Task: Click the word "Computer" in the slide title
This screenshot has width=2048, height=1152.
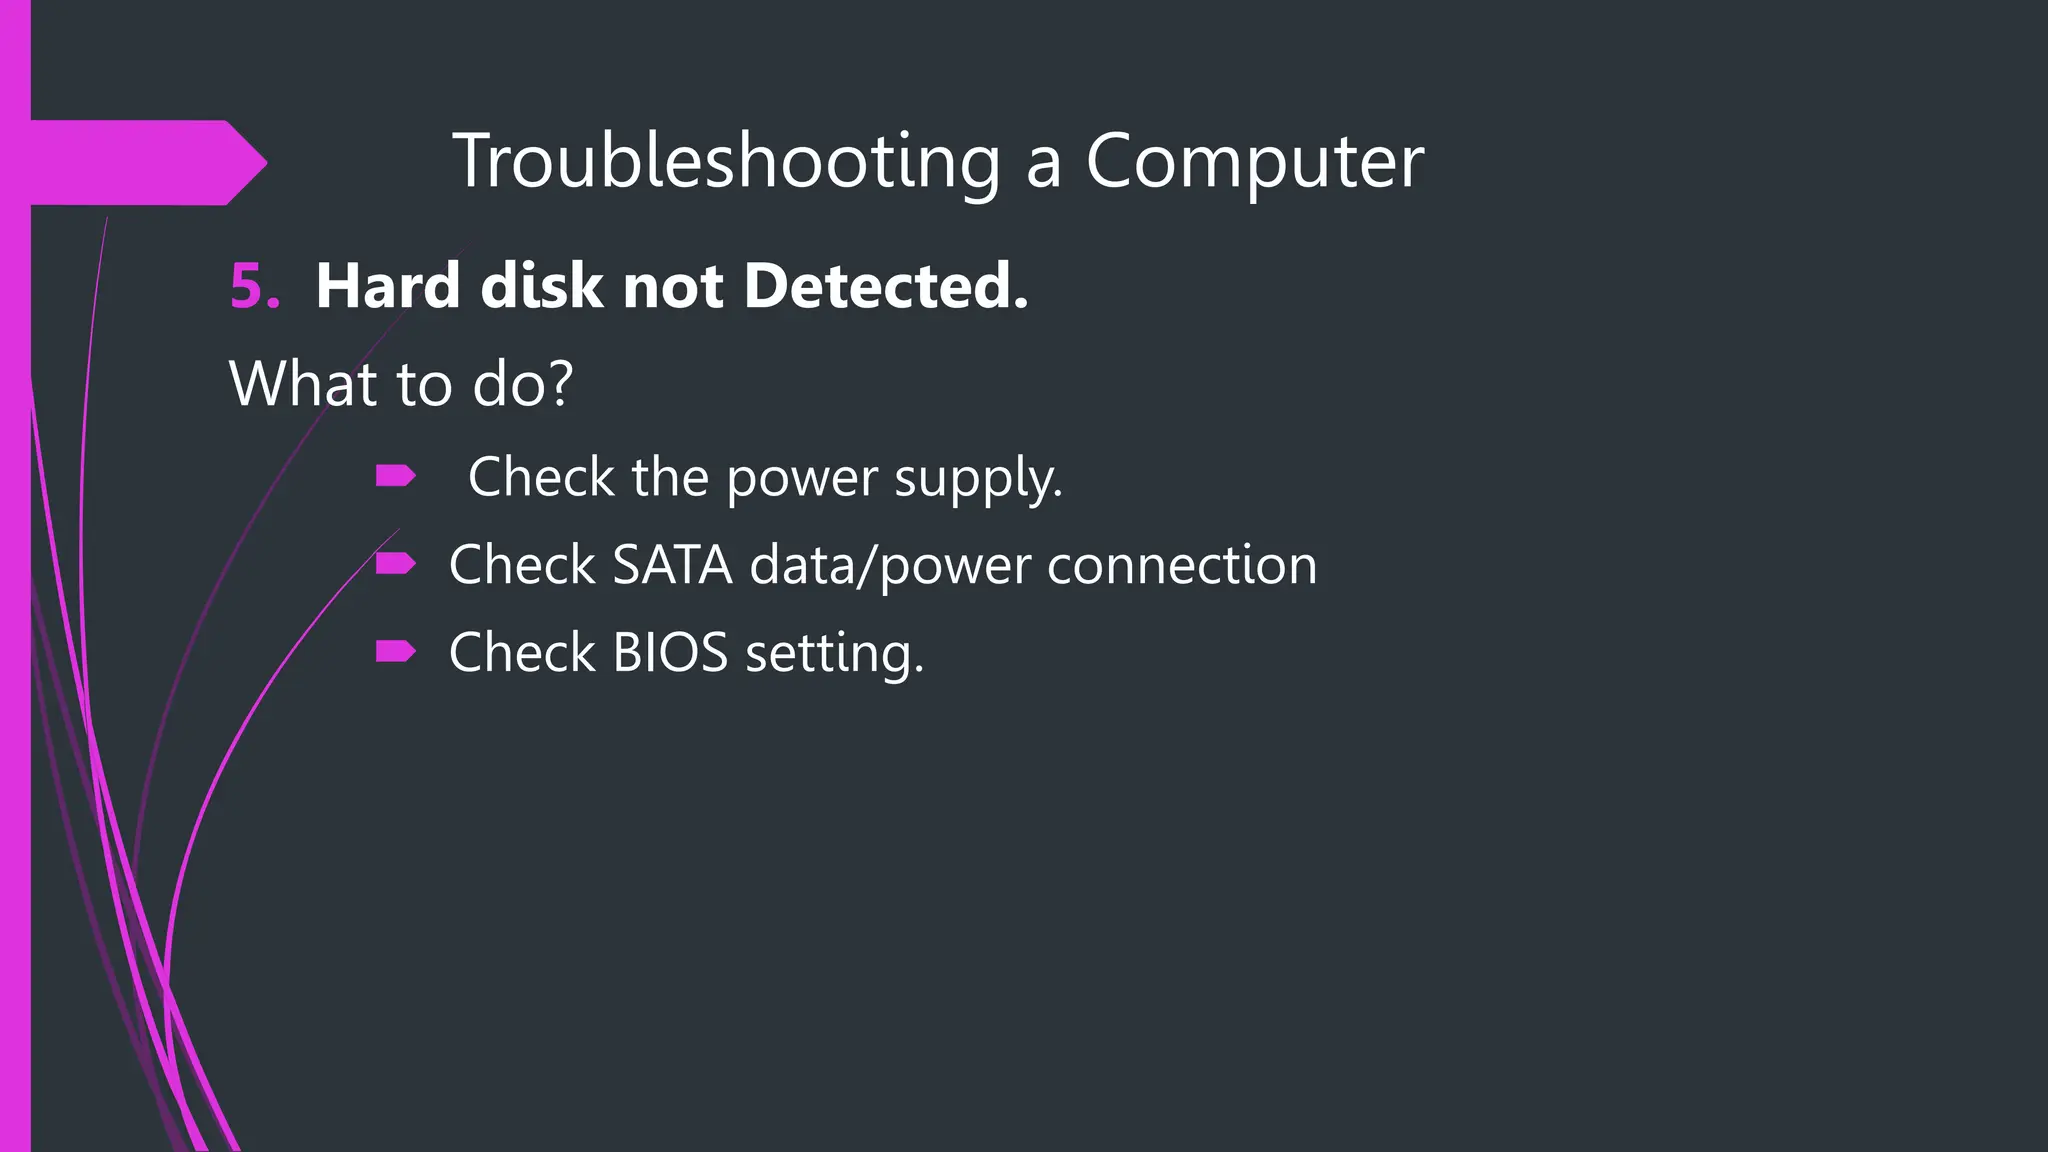Action: point(1254,162)
